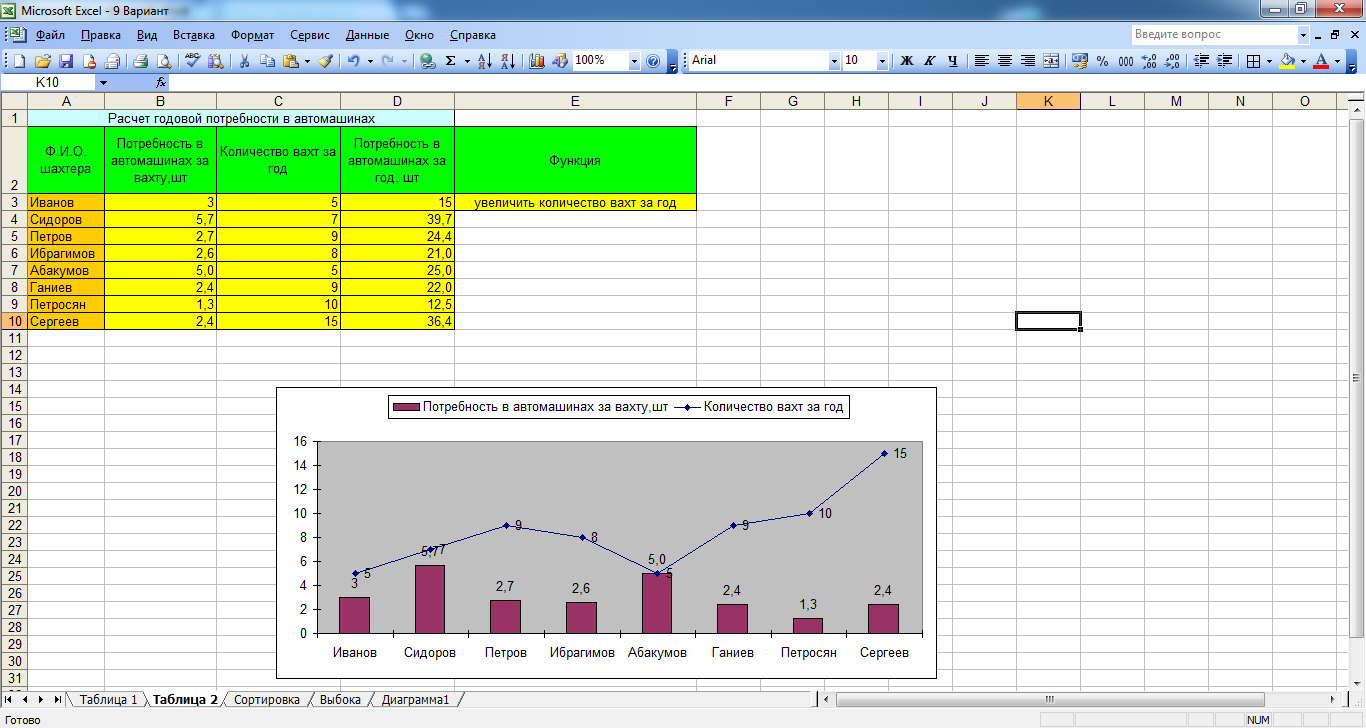Undo the last action
Image resolution: width=1366 pixels, height=728 pixels.
pos(353,61)
